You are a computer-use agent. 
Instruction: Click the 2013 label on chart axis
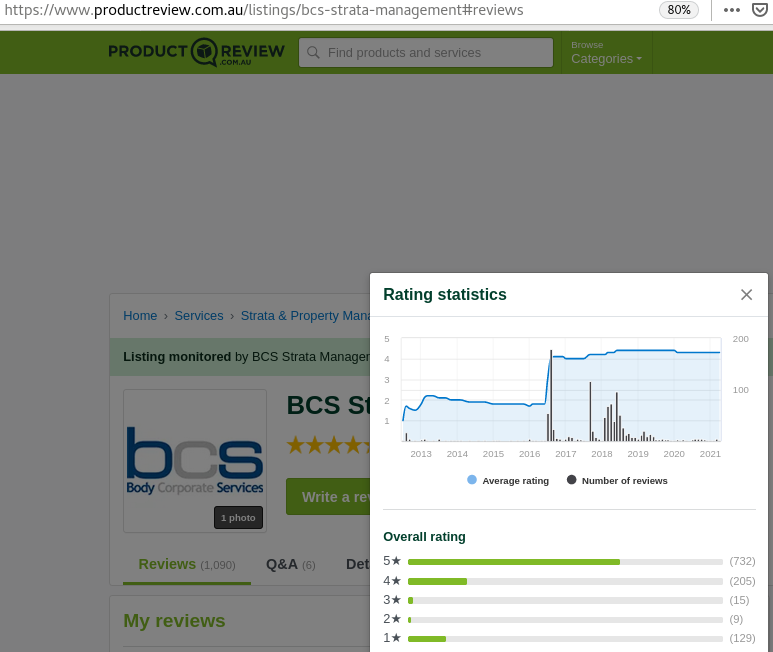421,454
